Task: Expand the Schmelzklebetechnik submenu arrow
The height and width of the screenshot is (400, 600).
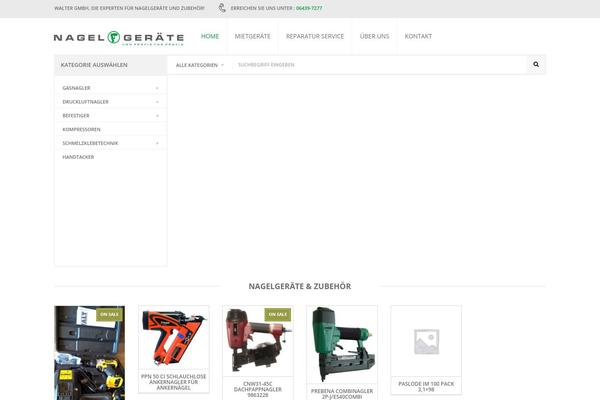Action: [x=157, y=143]
